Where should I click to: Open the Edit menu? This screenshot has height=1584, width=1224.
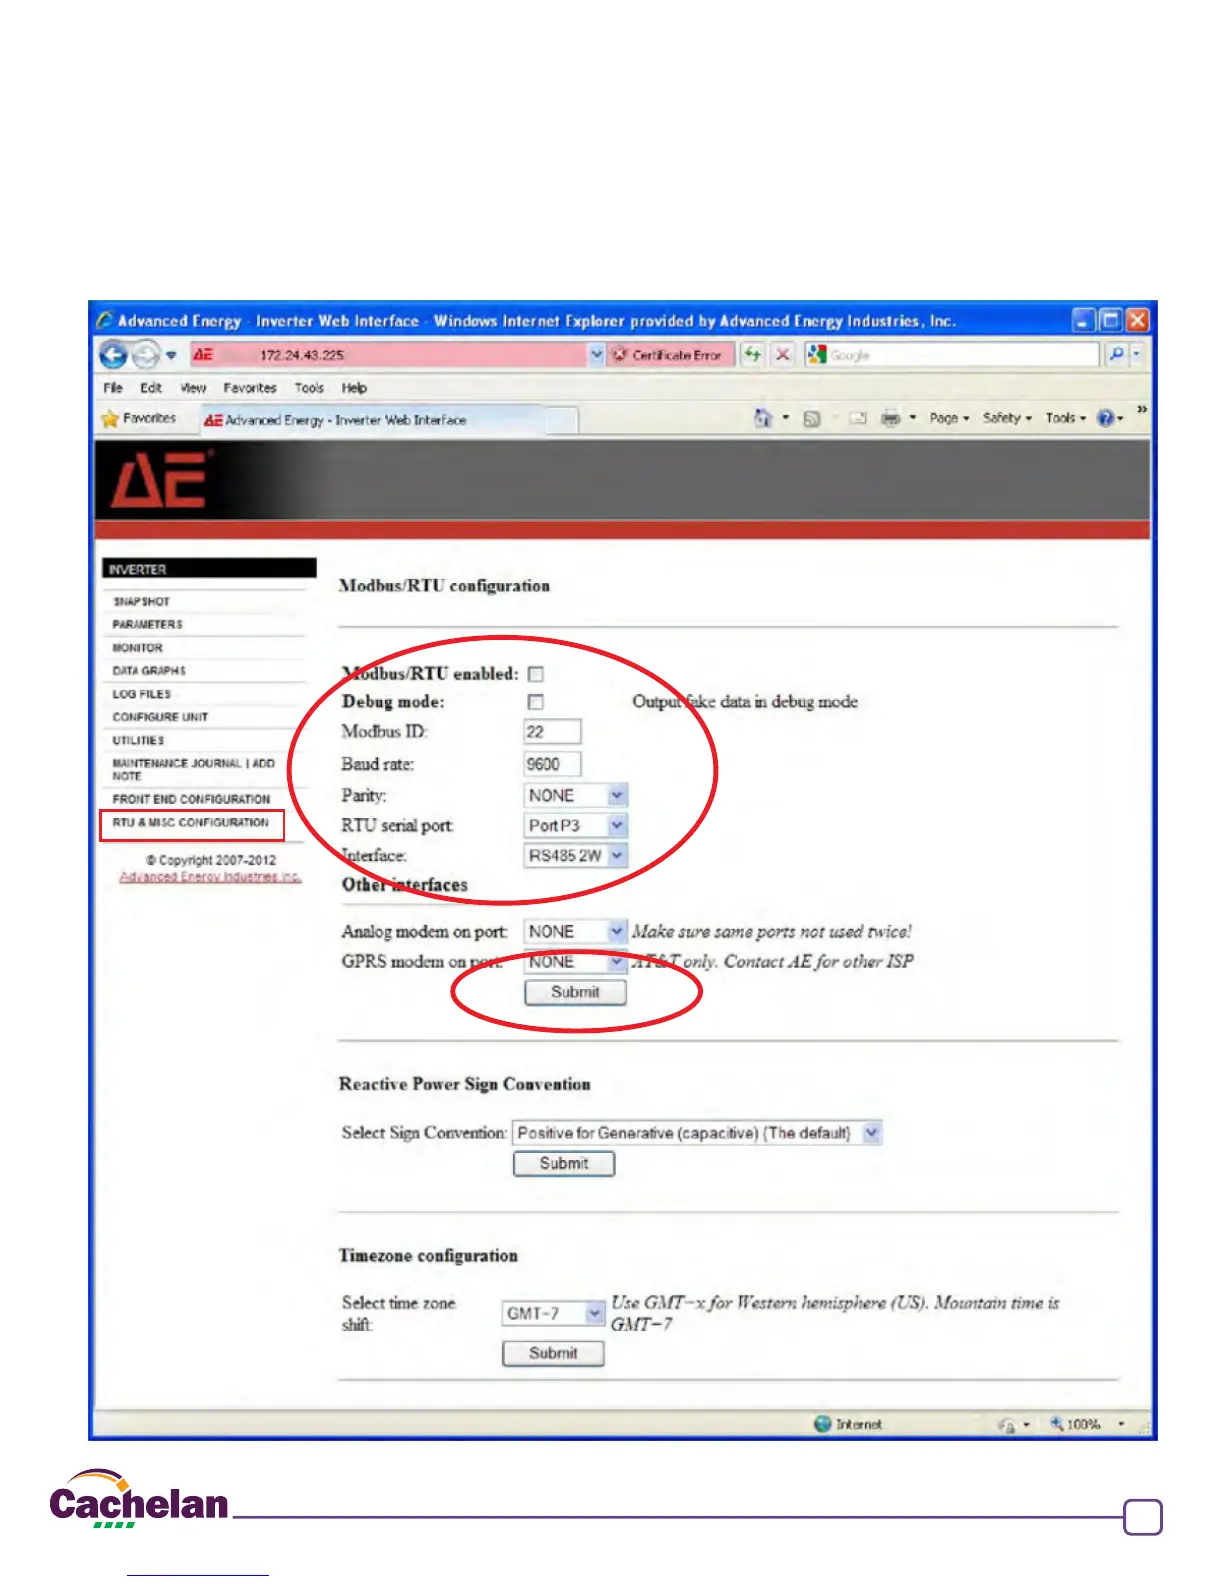click(151, 388)
